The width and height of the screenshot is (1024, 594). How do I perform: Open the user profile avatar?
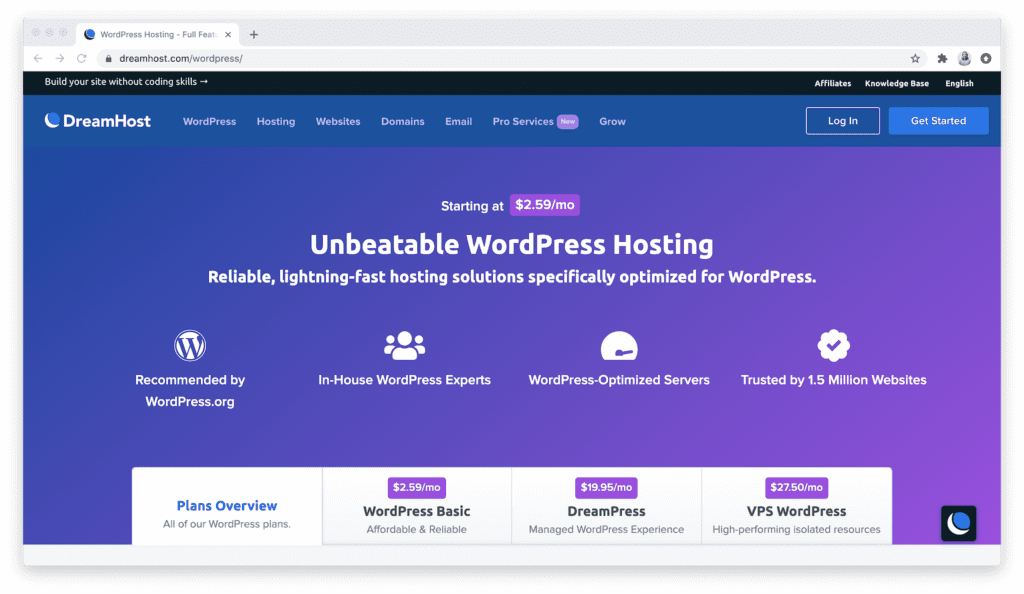click(x=964, y=59)
